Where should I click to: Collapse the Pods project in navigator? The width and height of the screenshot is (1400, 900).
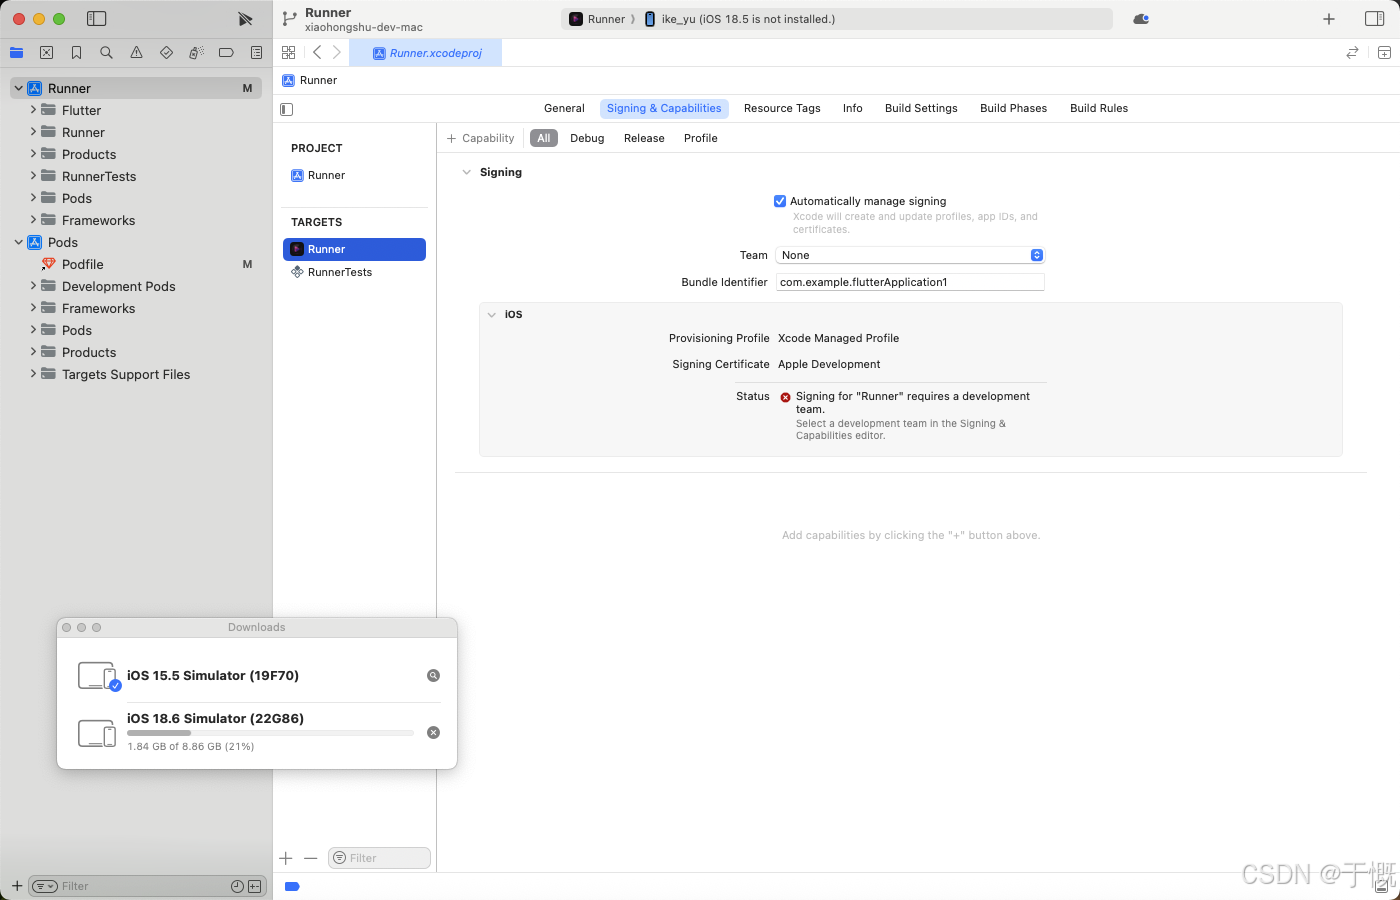point(18,242)
